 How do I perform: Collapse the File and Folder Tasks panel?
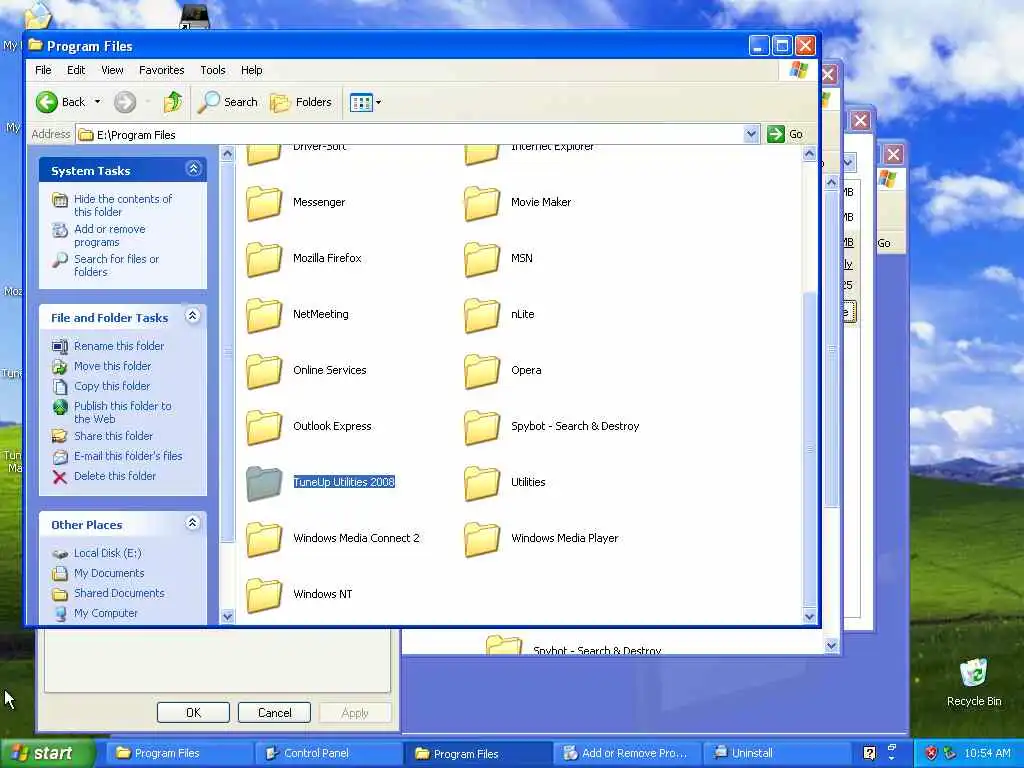click(192, 316)
